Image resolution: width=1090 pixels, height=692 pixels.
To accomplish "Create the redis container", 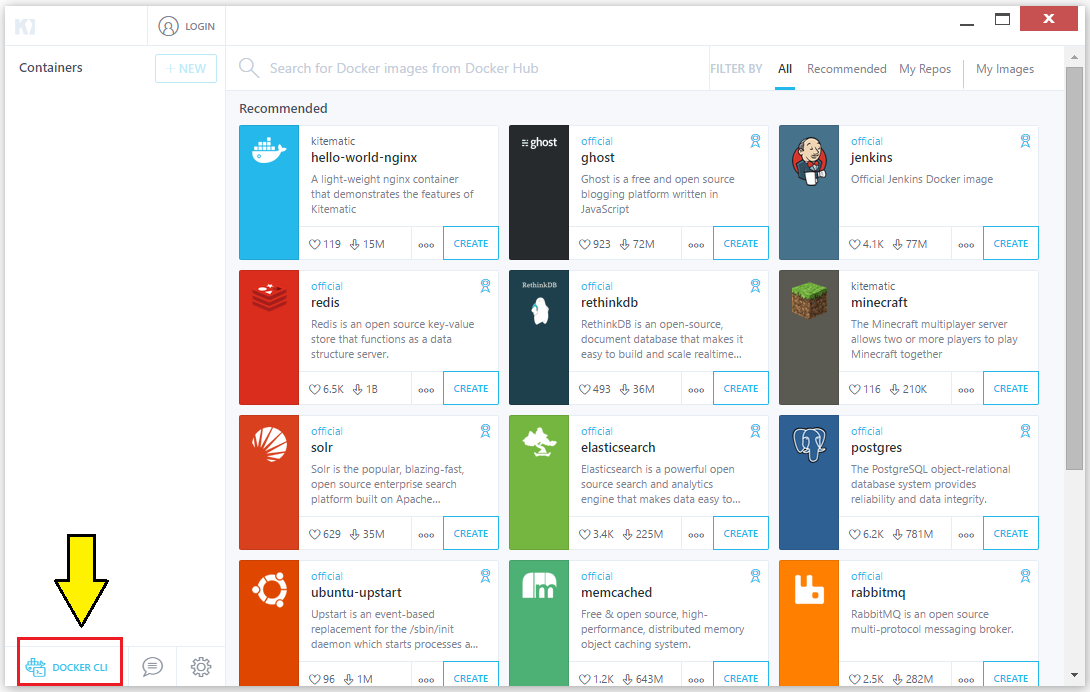I will (x=471, y=389).
